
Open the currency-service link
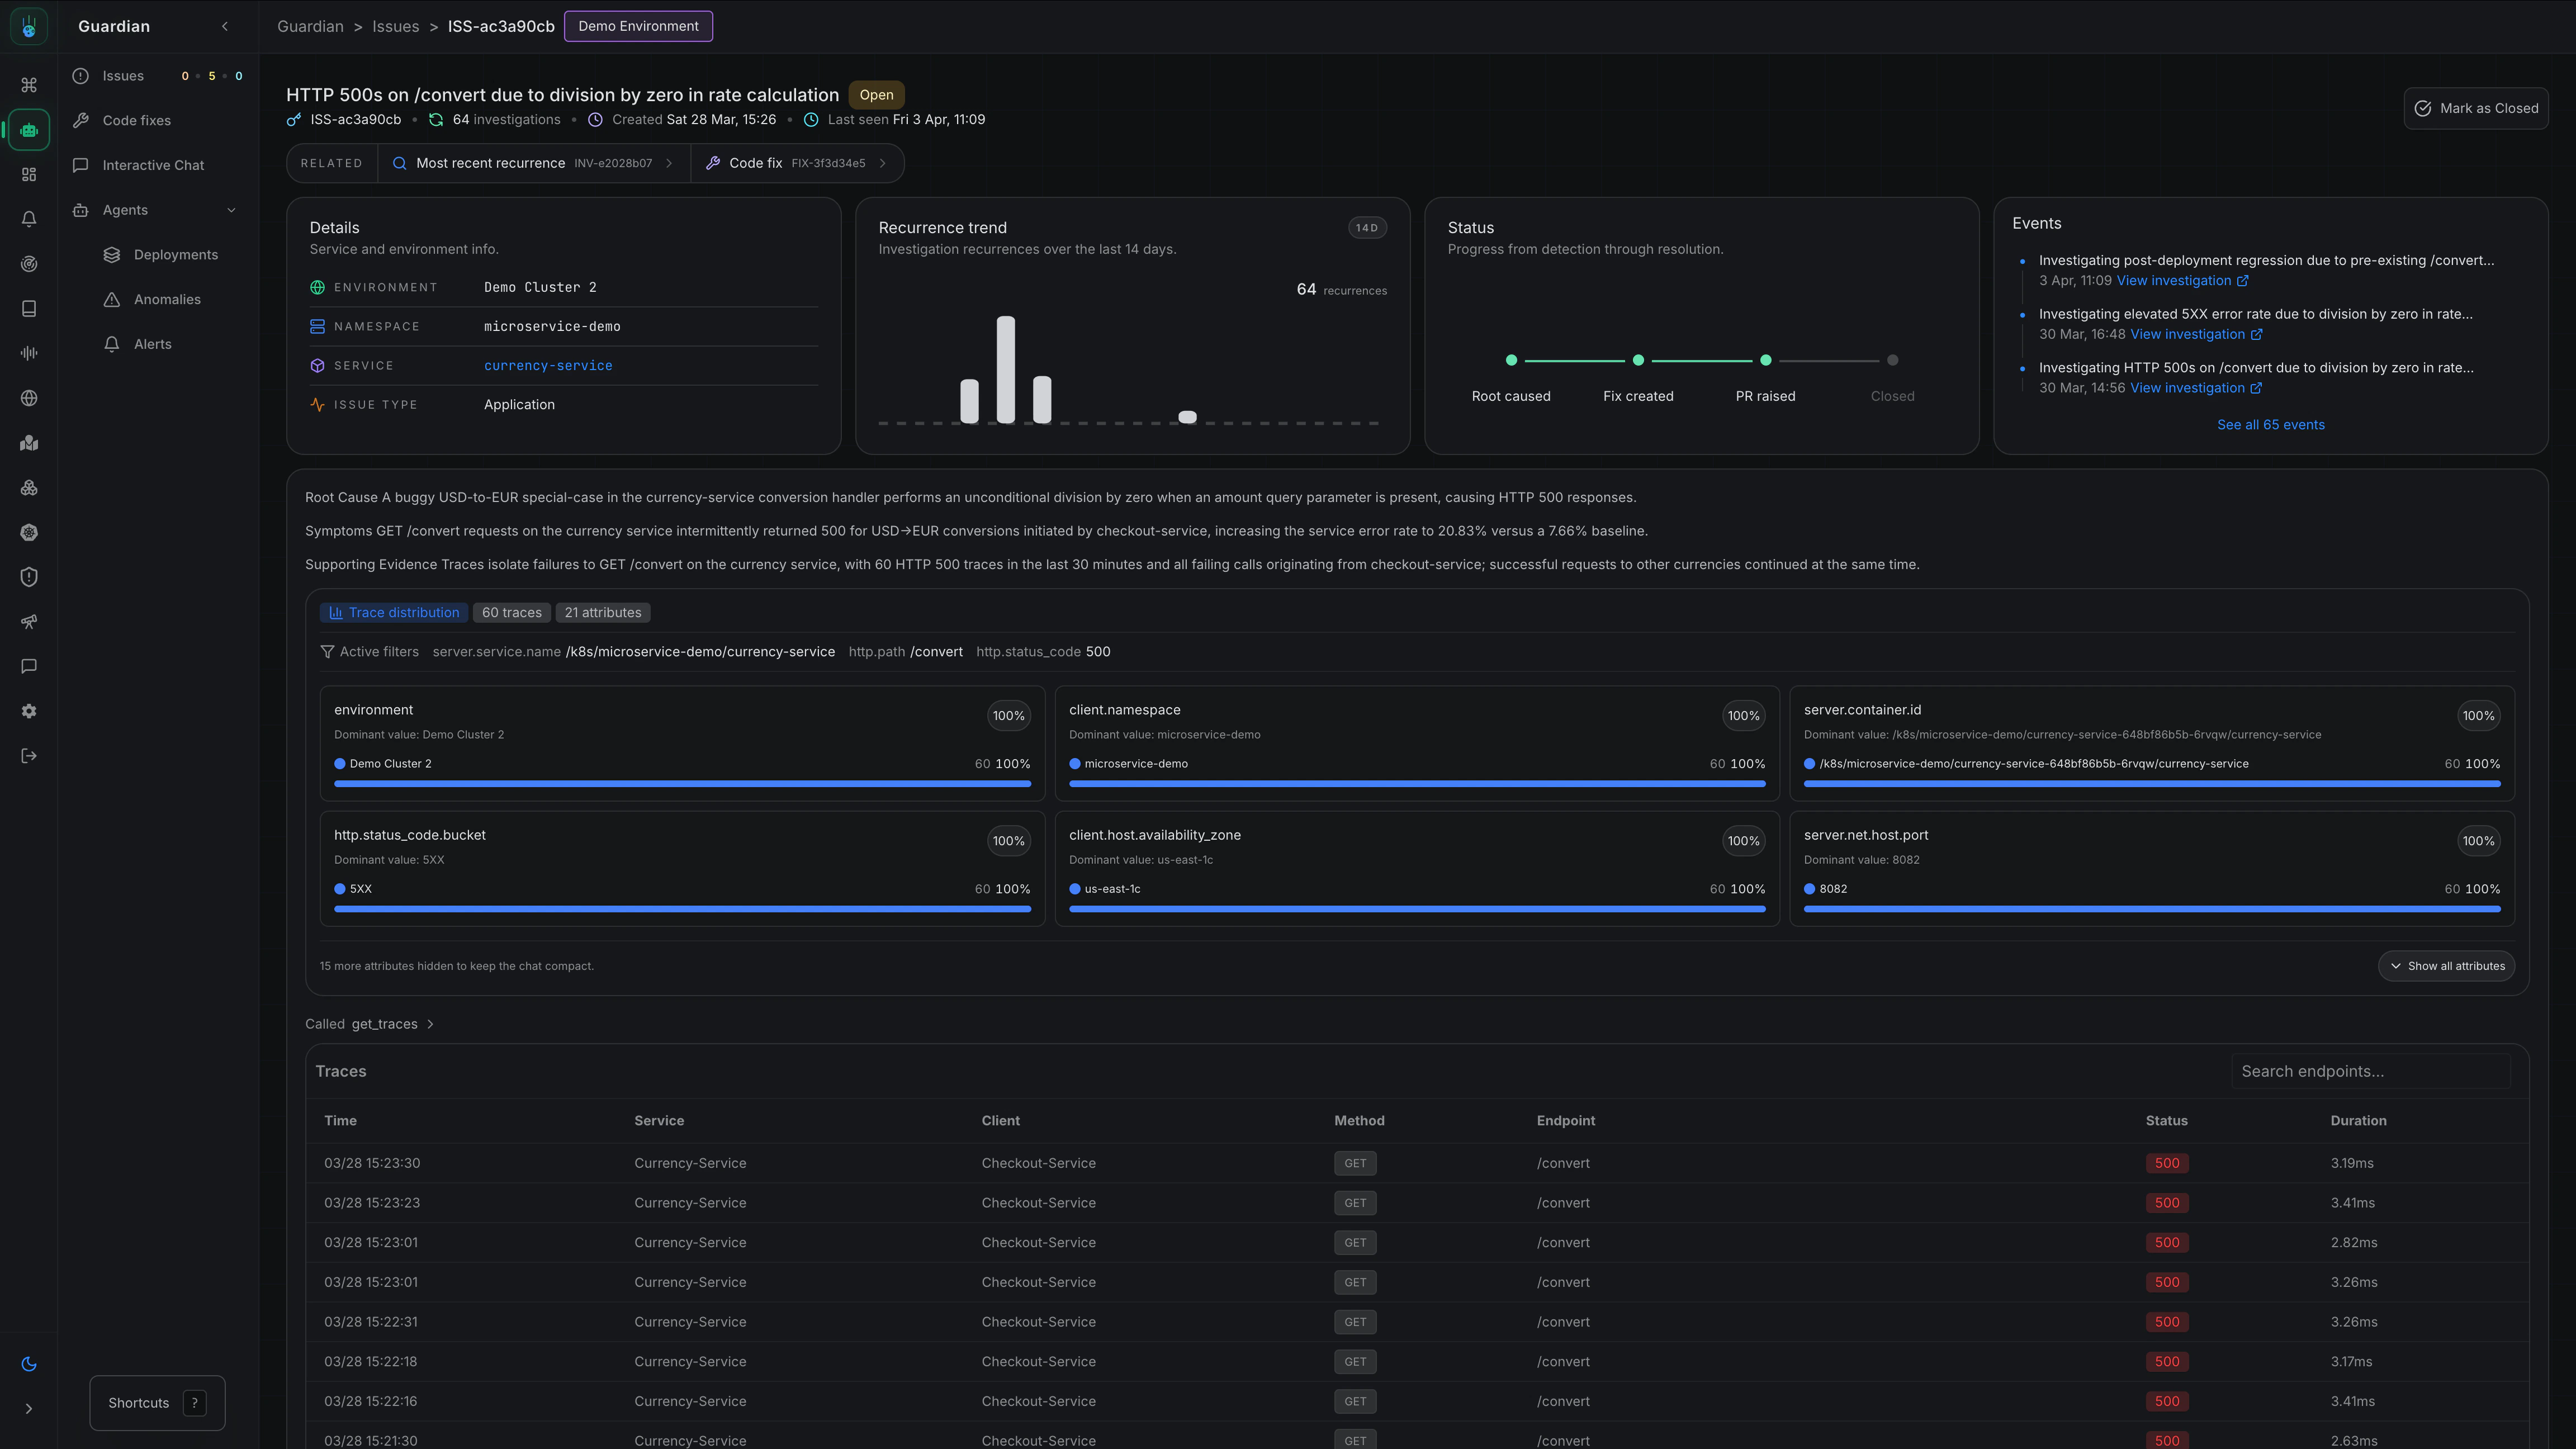point(548,366)
